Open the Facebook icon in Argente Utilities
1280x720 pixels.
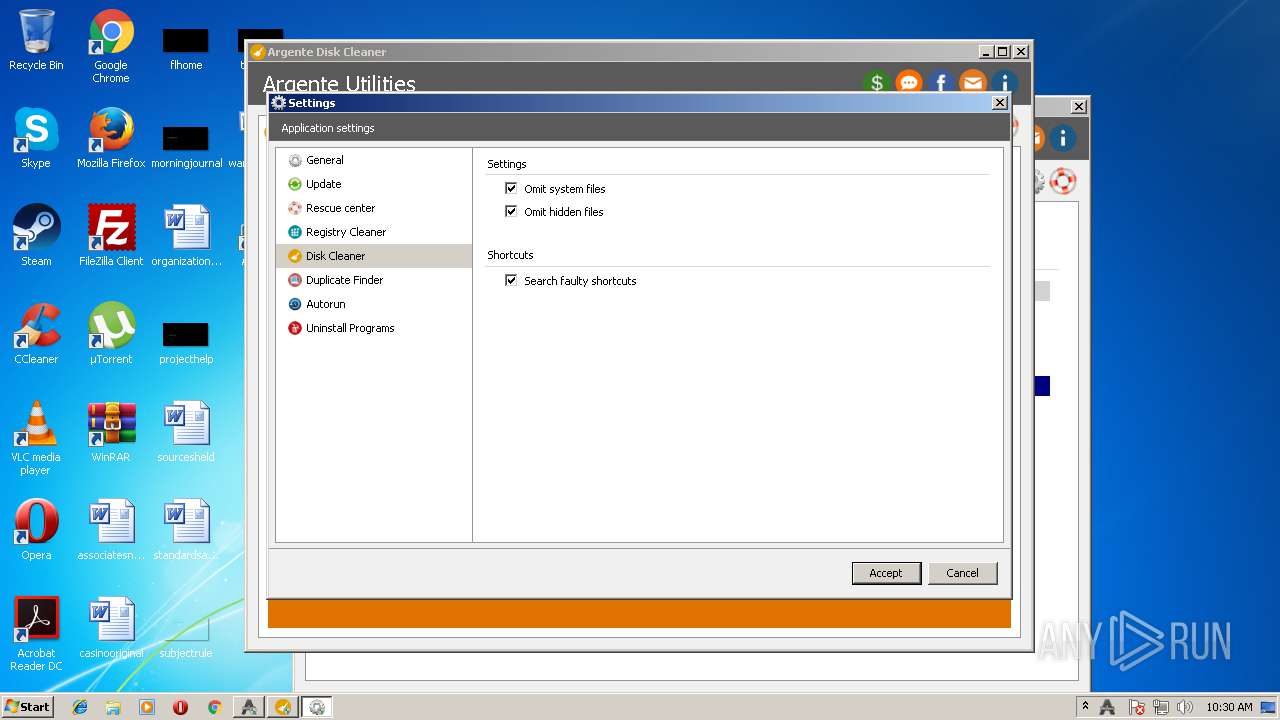(x=941, y=83)
